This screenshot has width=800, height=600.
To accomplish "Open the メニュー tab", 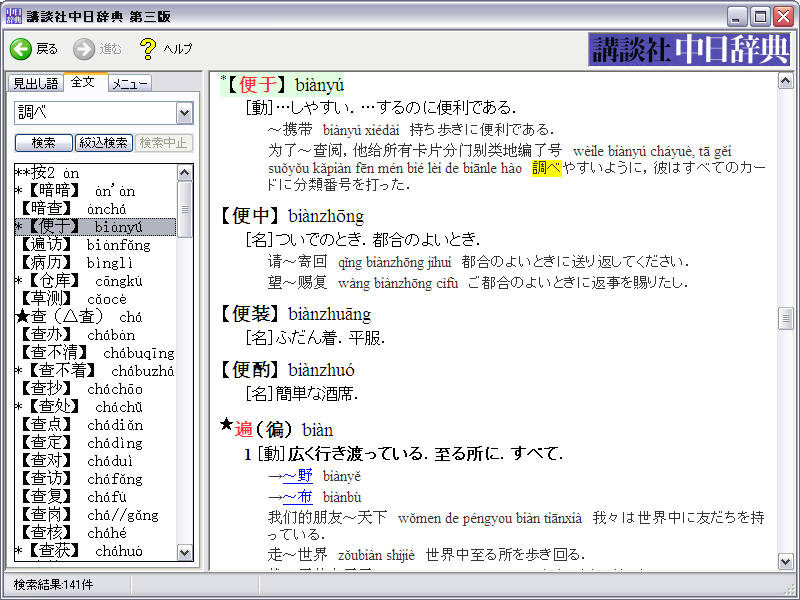I will coord(130,83).
